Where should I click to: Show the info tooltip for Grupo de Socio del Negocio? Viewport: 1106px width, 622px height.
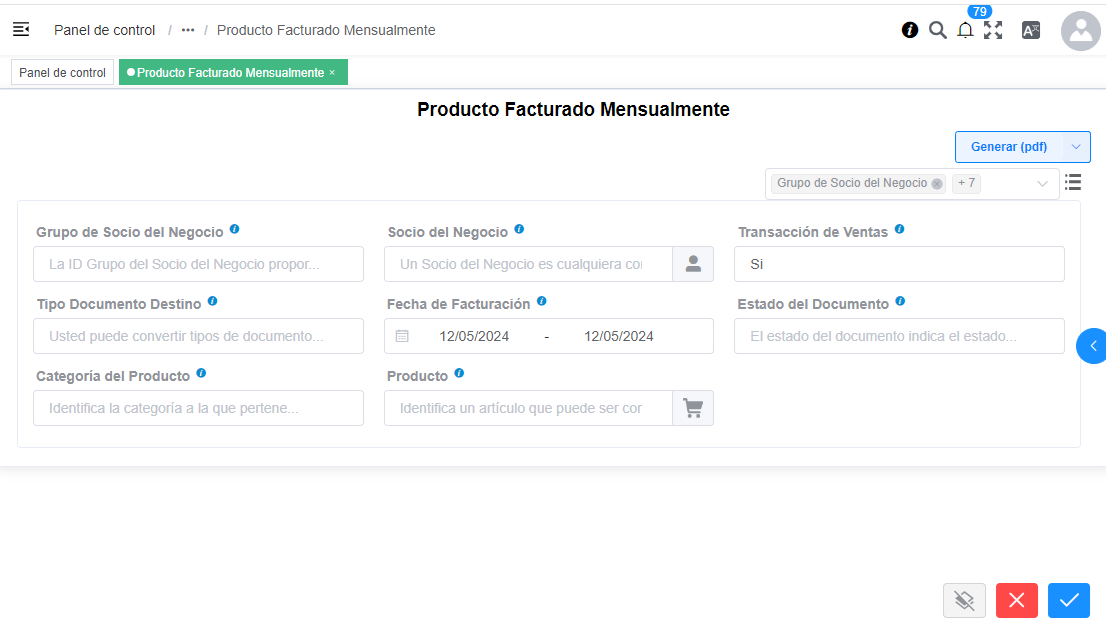tap(234, 228)
